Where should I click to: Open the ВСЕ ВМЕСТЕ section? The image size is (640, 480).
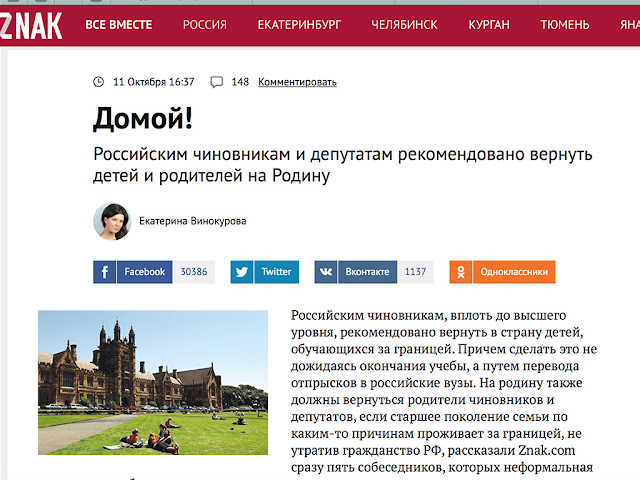click(x=118, y=25)
